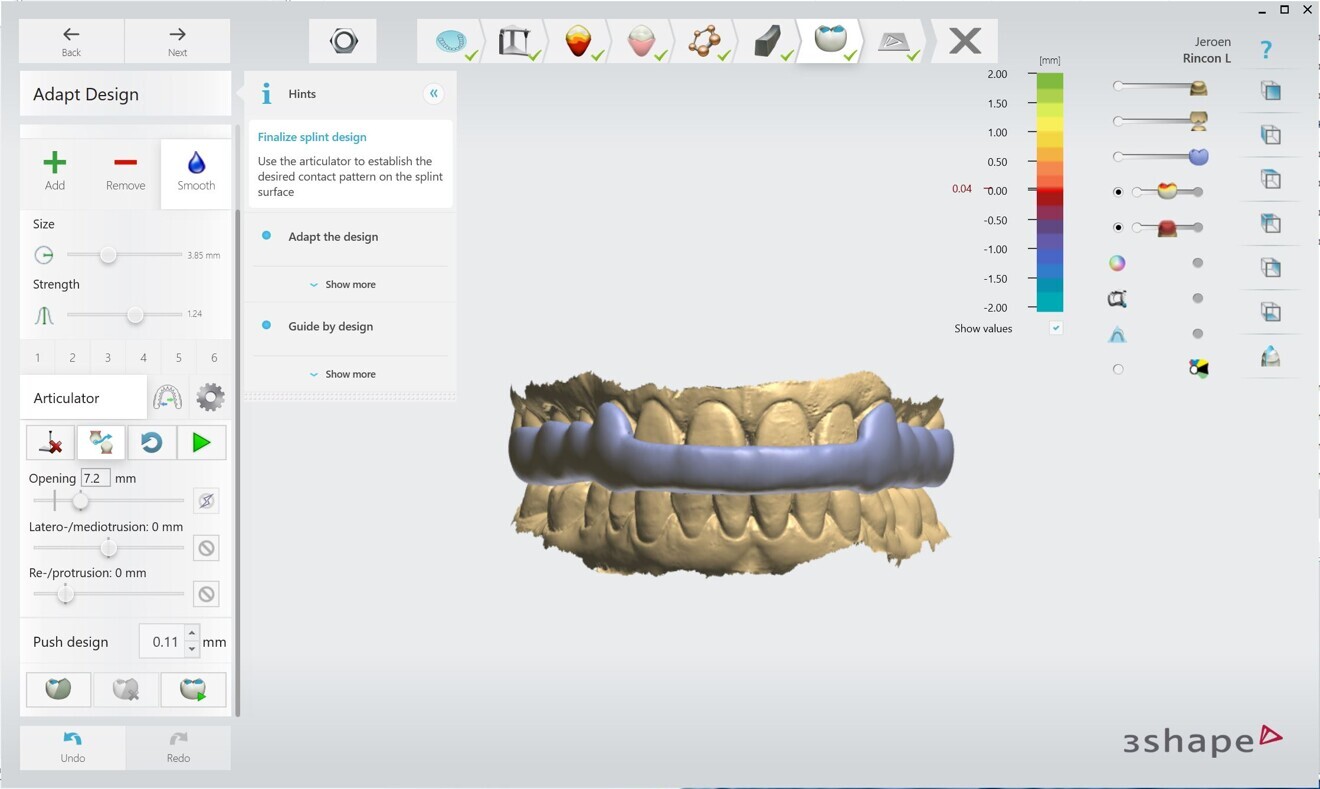Click Undo button
This screenshot has height=789, width=1320.
tap(73, 747)
